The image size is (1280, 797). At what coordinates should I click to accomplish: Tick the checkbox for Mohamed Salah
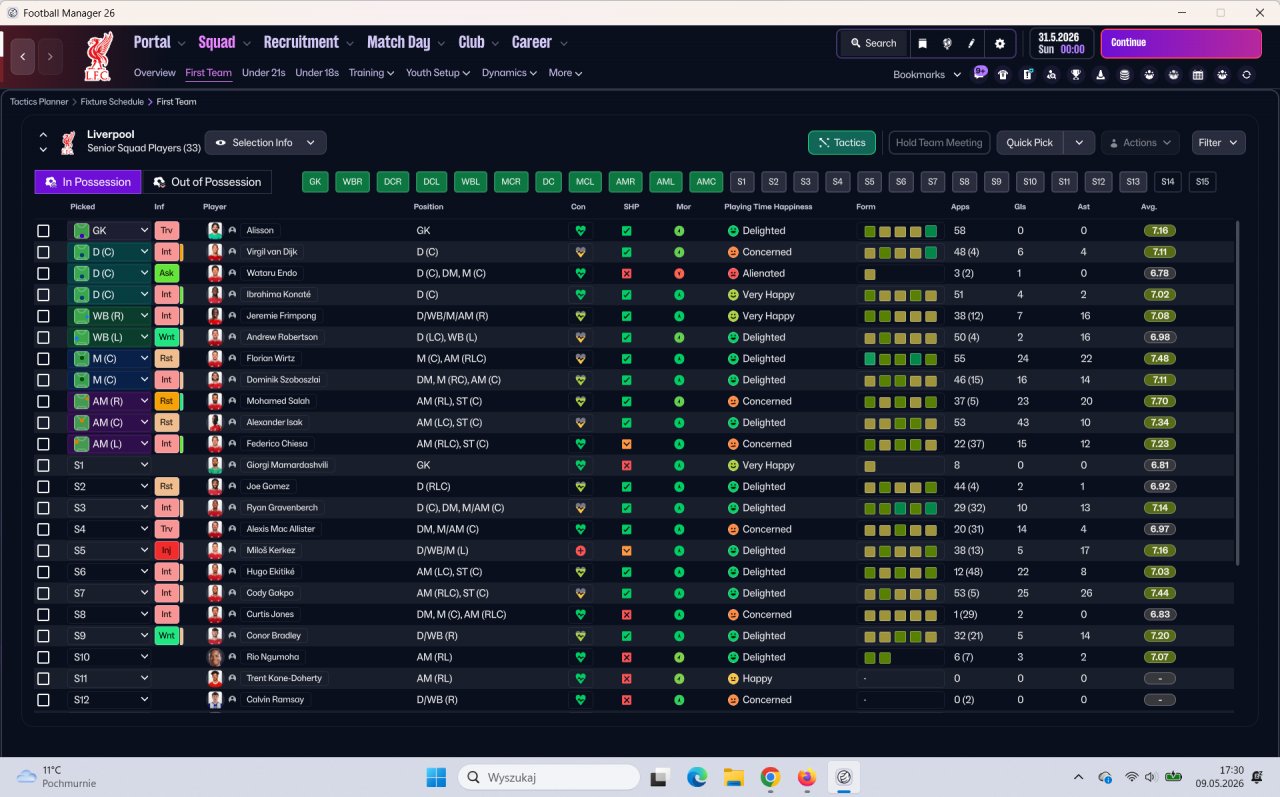(x=43, y=401)
